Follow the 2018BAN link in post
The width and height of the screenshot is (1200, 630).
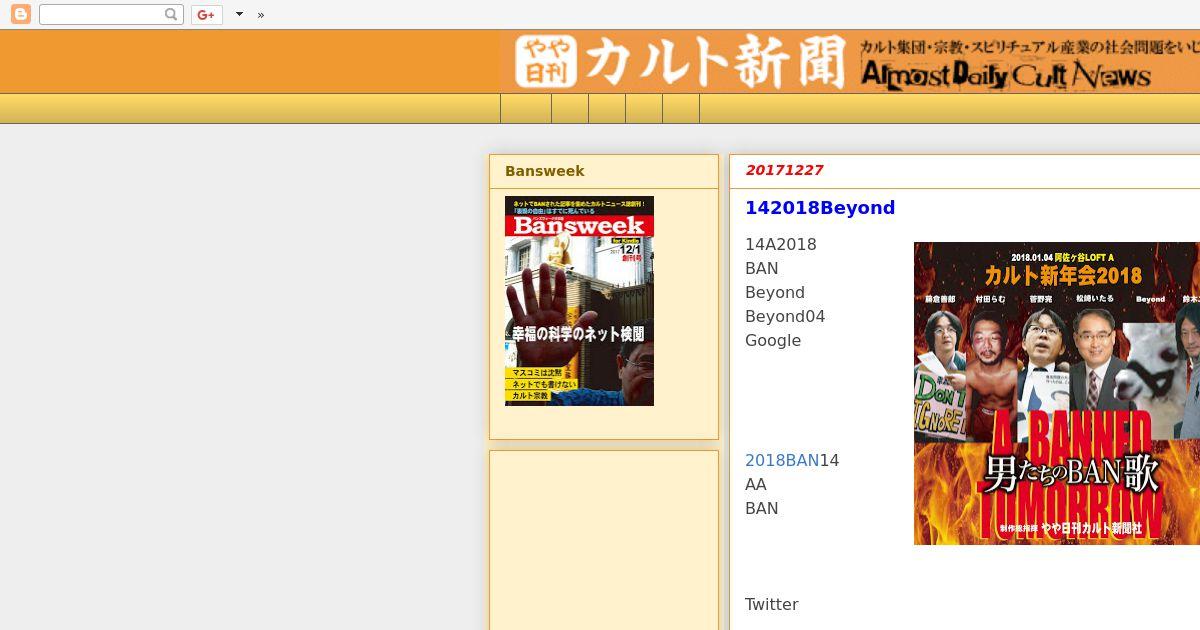click(x=782, y=460)
